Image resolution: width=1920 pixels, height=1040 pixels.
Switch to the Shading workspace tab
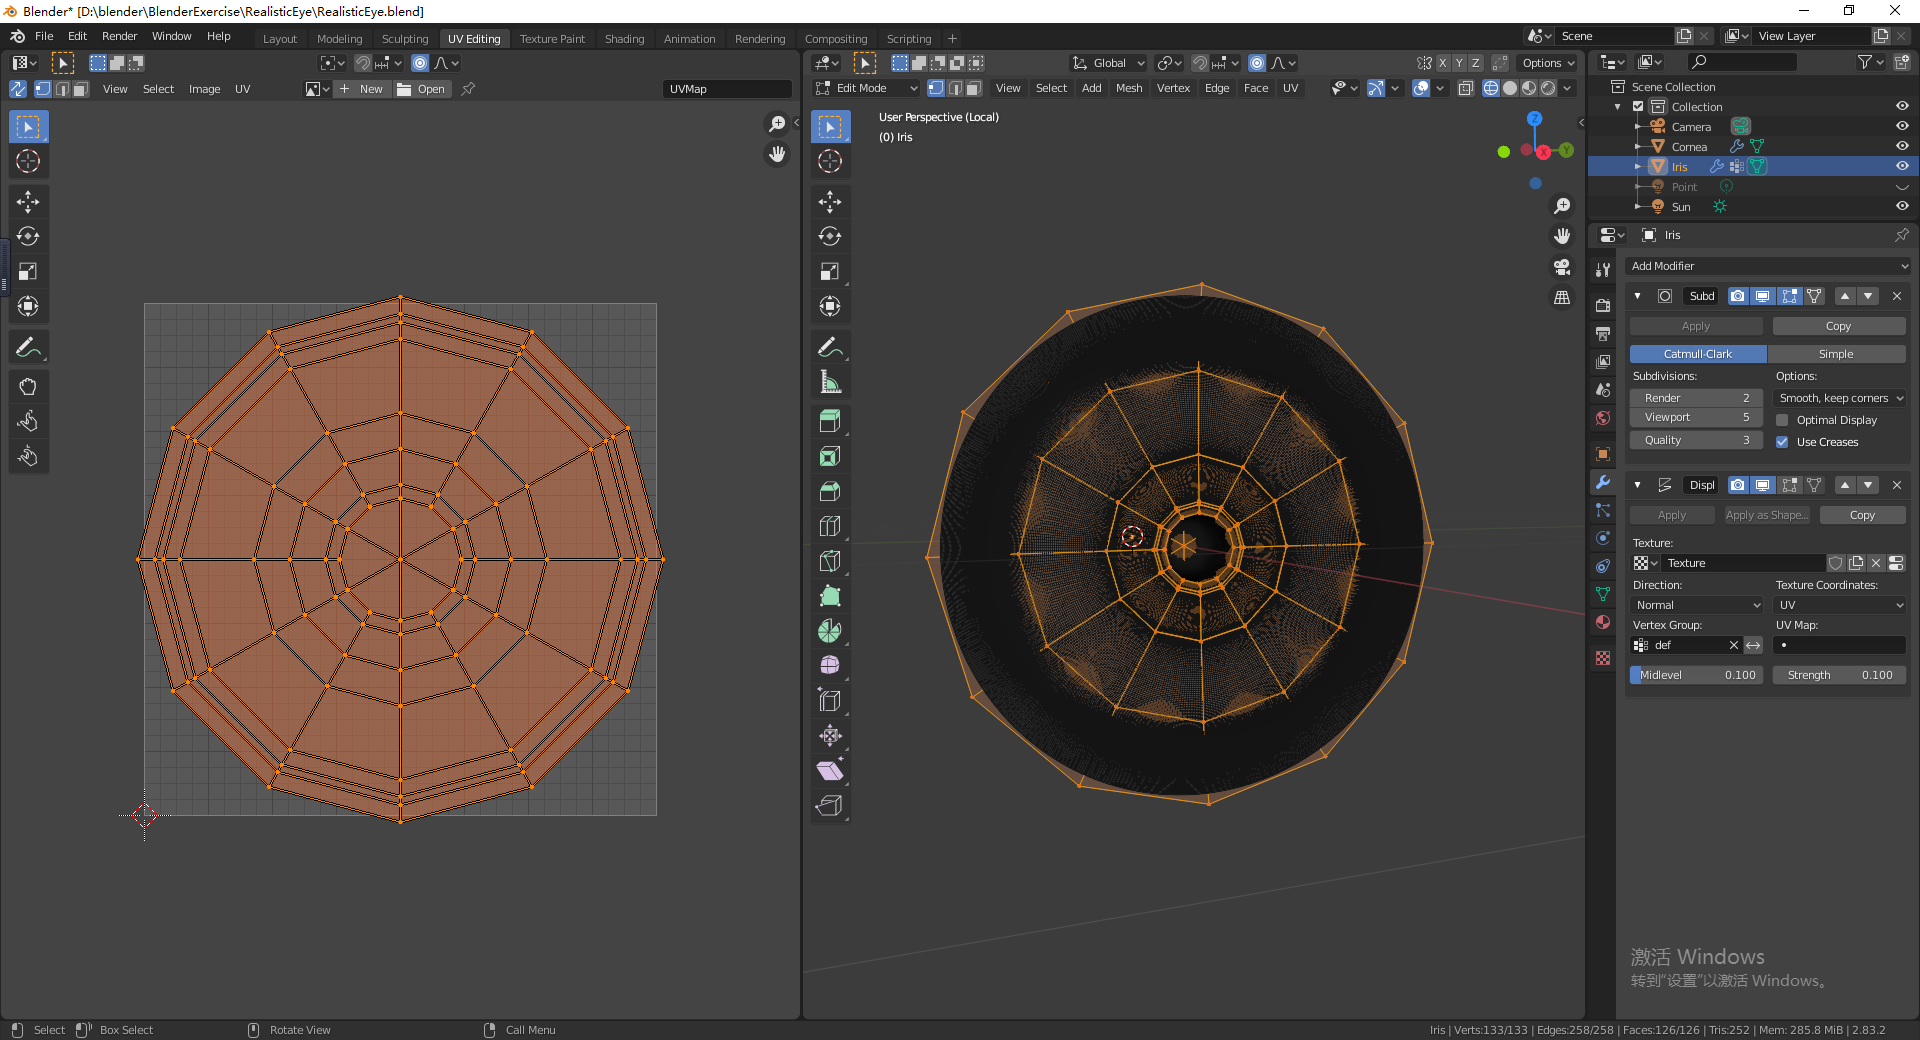624,39
